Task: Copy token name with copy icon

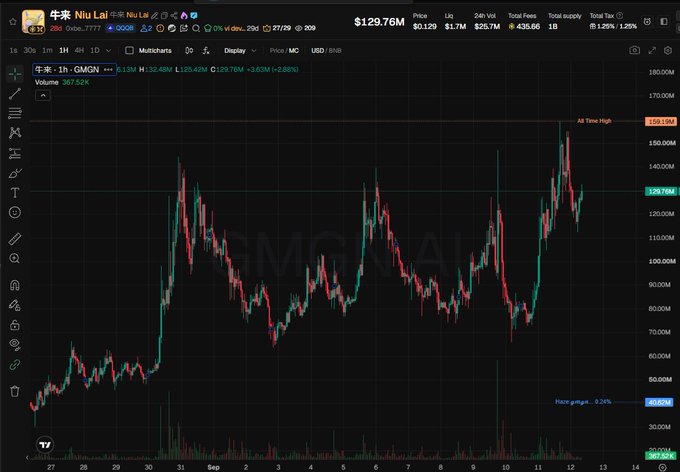Action: (164, 16)
